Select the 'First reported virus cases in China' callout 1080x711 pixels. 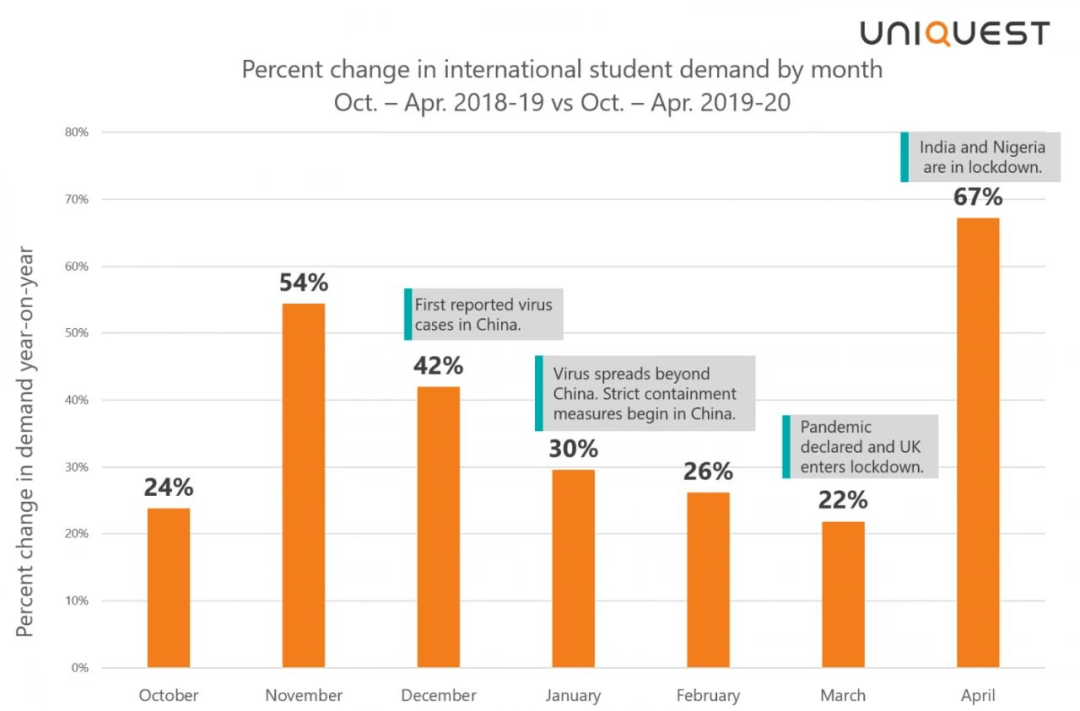click(486, 314)
